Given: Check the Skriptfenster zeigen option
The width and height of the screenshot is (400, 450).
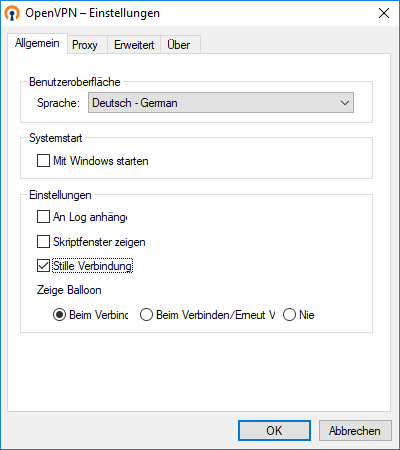Looking at the screenshot, I should (x=43, y=242).
